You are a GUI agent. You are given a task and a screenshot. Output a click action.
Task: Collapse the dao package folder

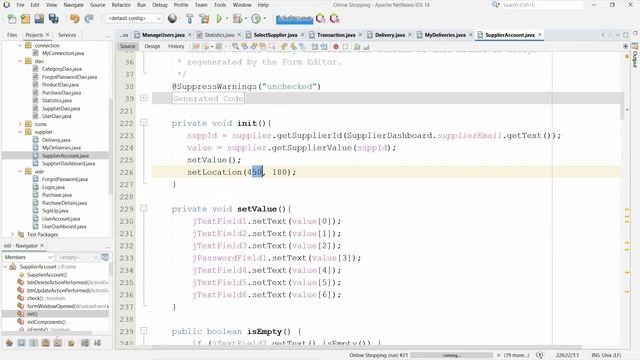(x=20, y=61)
